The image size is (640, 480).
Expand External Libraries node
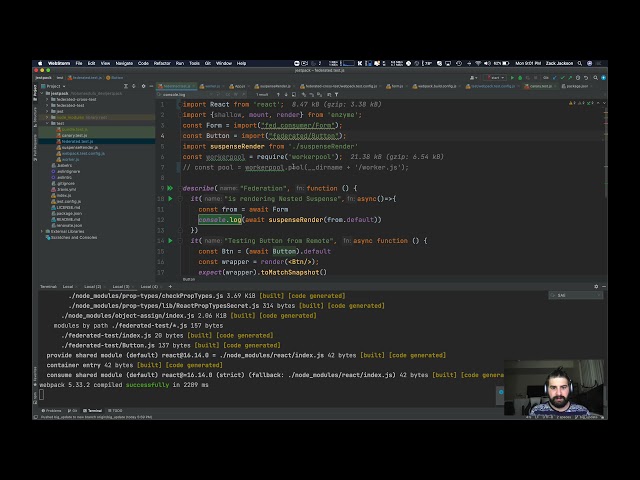point(42,231)
